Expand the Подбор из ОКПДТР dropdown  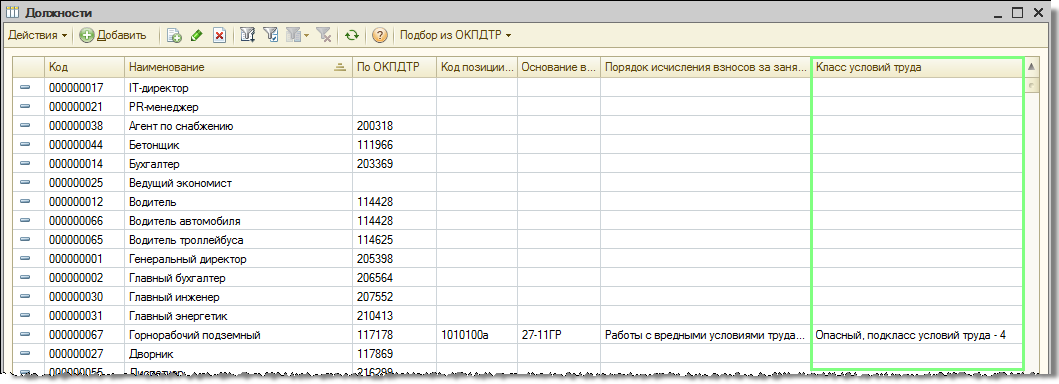(x=456, y=36)
